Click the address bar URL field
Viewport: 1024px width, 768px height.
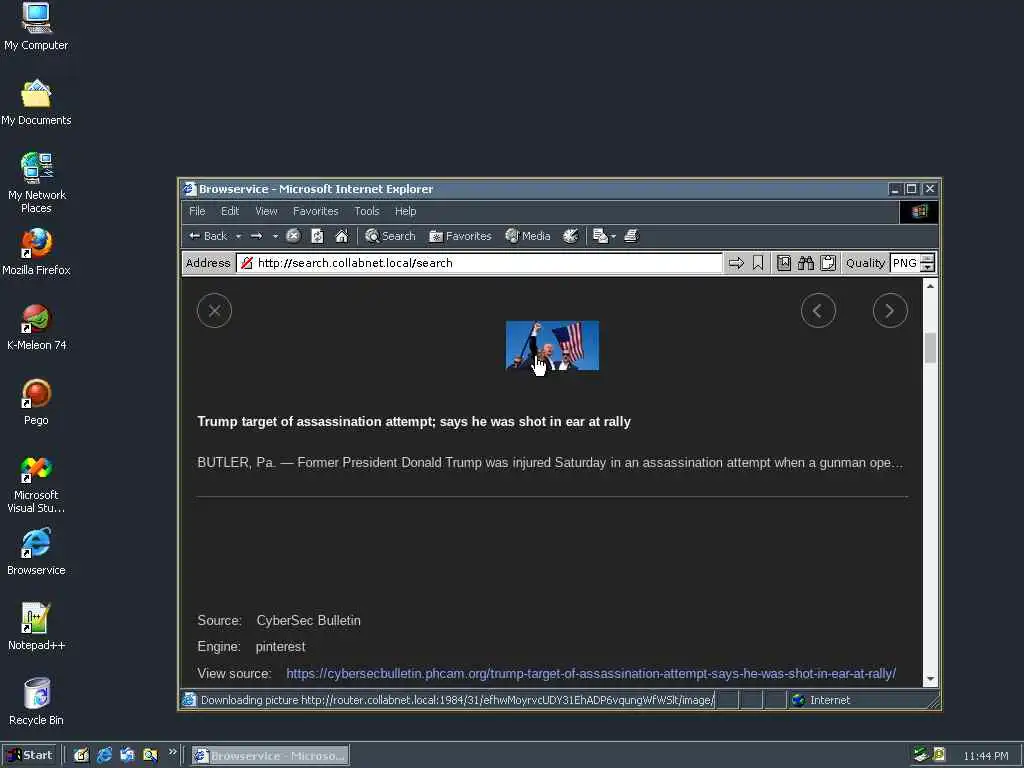(x=480, y=263)
